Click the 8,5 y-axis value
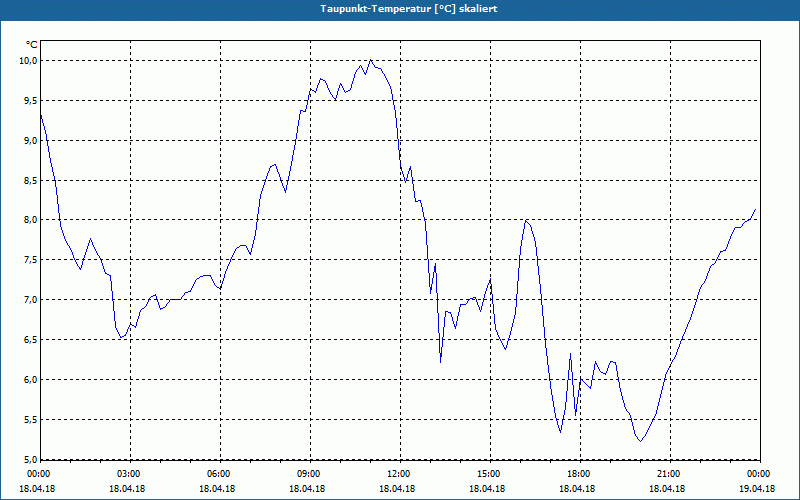The image size is (800, 500). point(31,180)
